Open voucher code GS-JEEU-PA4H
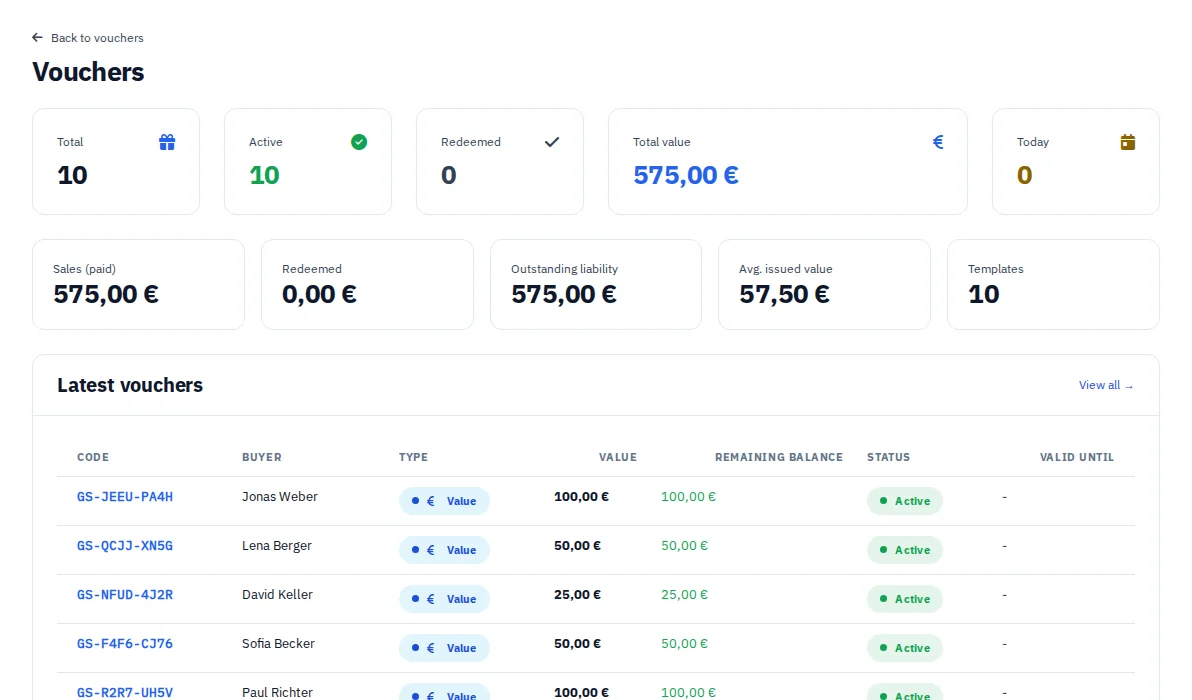The width and height of the screenshot is (1192, 700). [125, 496]
